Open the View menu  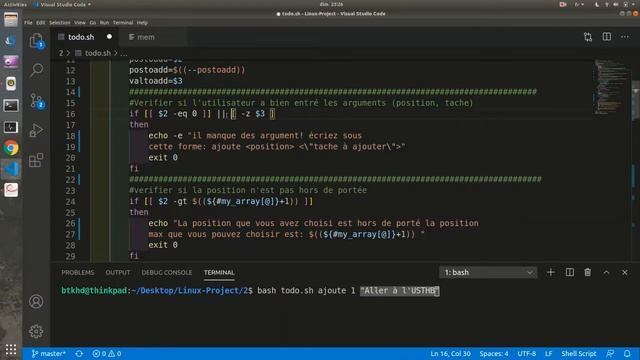coord(80,22)
